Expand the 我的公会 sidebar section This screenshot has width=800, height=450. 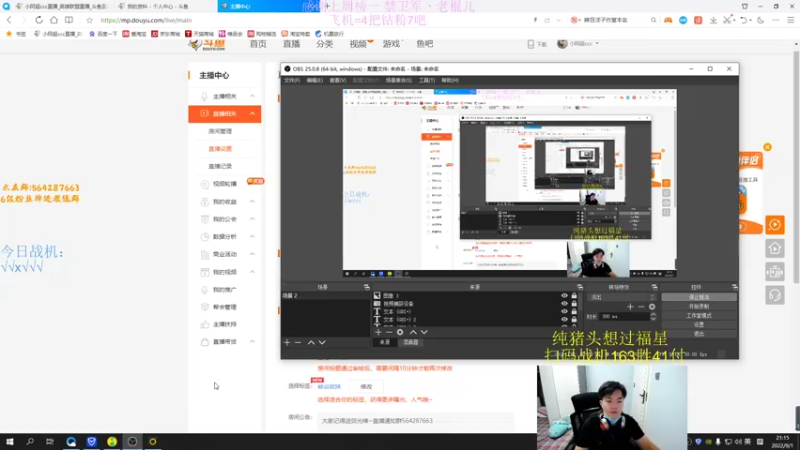coord(252,219)
